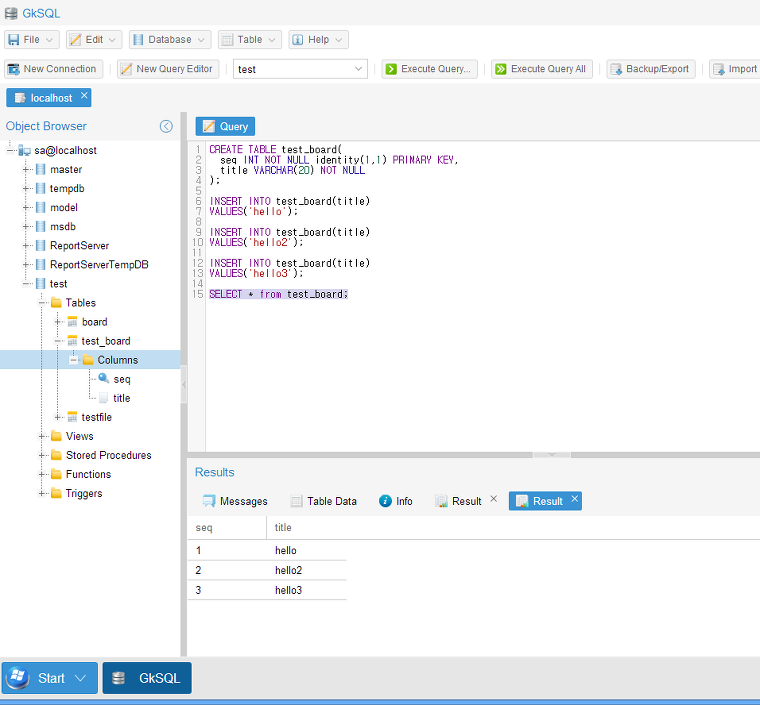Click the board table icon
The height and width of the screenshot is (705, 760).
(x=72, y=322)
